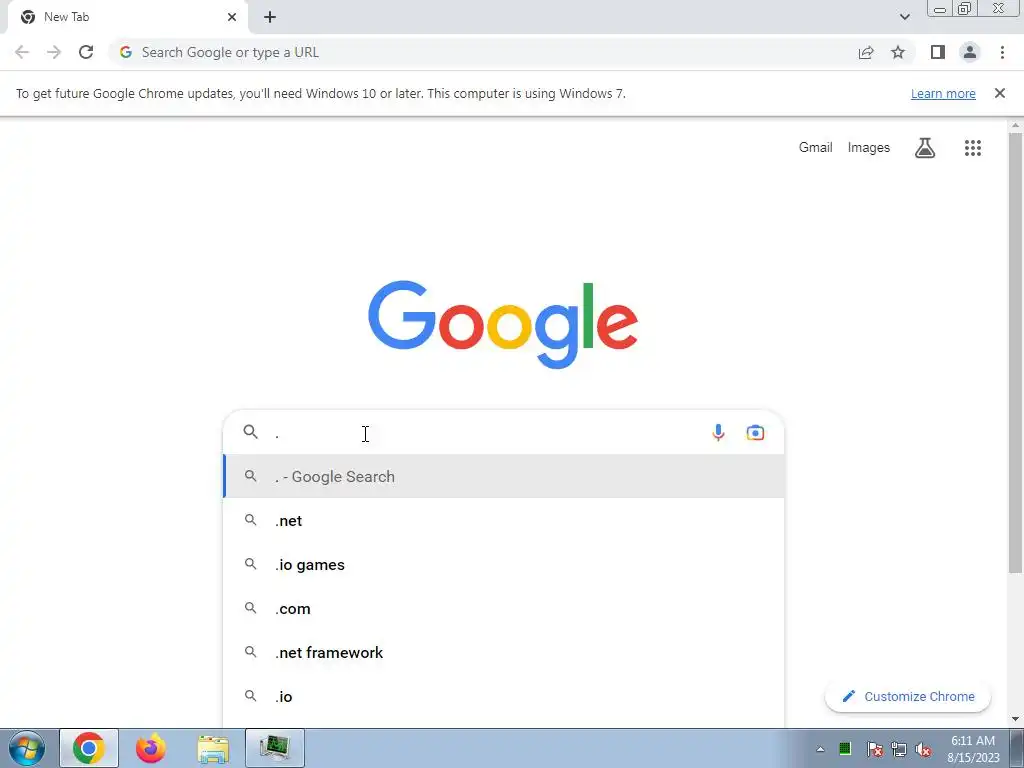
Task: Select the ". - Google Search" suggestion
Action: tap(504, 477)
